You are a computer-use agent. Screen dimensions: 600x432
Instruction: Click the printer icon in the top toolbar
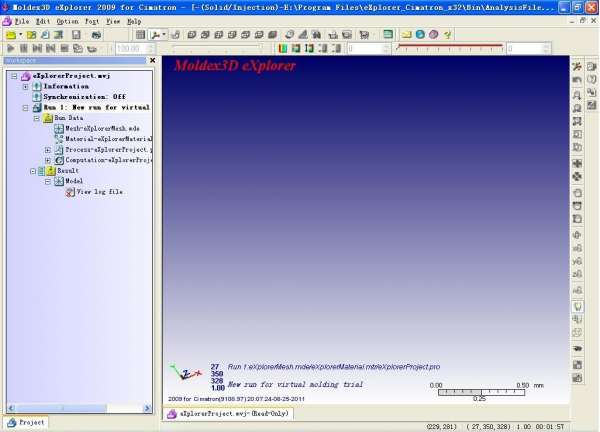click(x=96, y=35)
